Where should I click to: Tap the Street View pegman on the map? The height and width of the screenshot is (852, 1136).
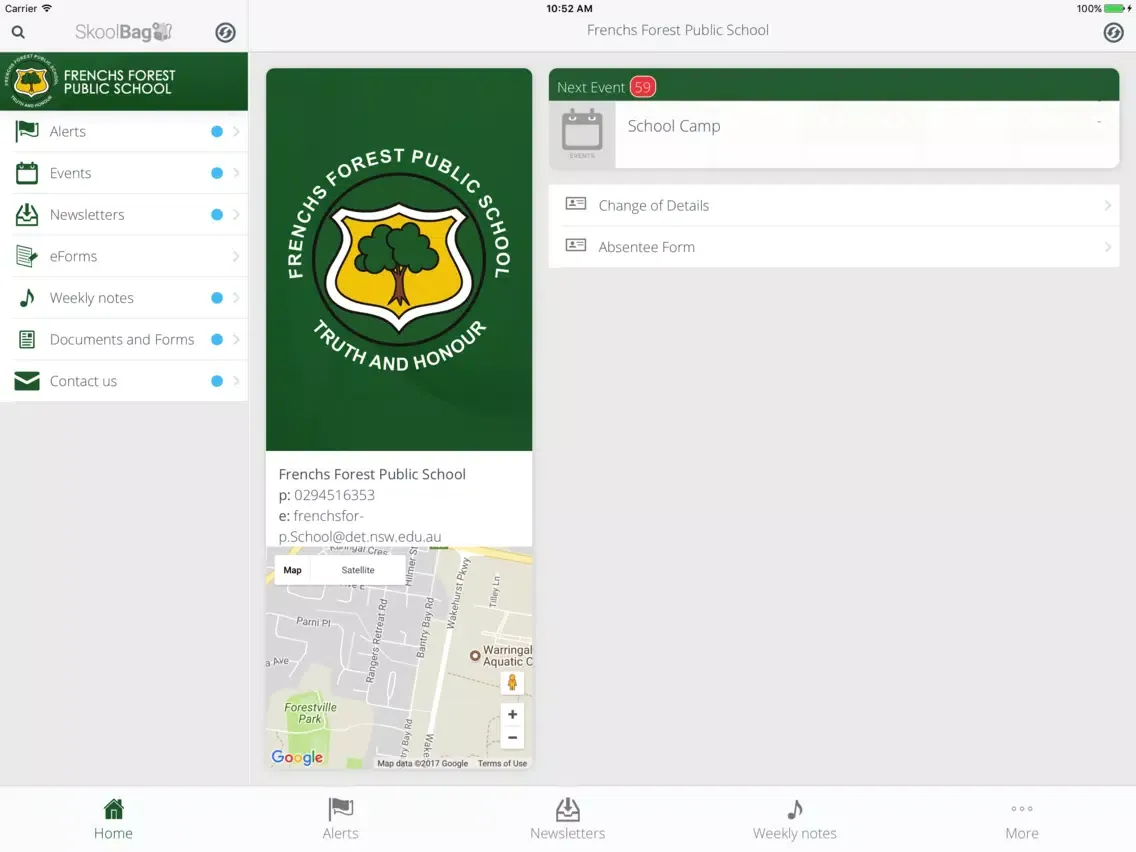tap(512, 682)
